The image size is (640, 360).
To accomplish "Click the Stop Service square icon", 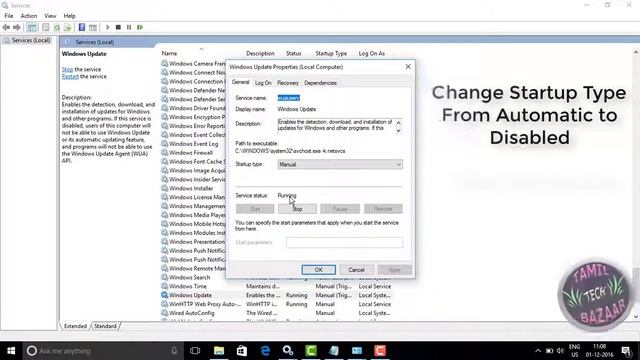I will click(118, 27).
